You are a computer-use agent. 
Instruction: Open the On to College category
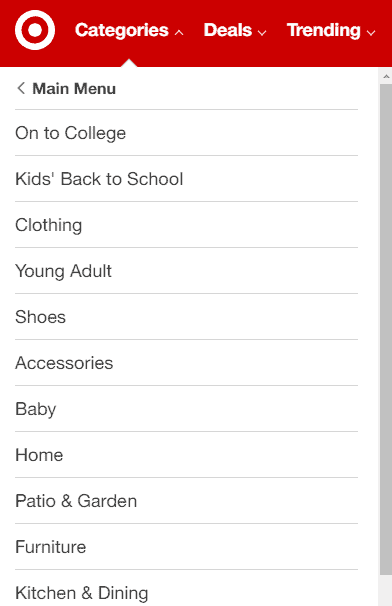tap(186, 133)
